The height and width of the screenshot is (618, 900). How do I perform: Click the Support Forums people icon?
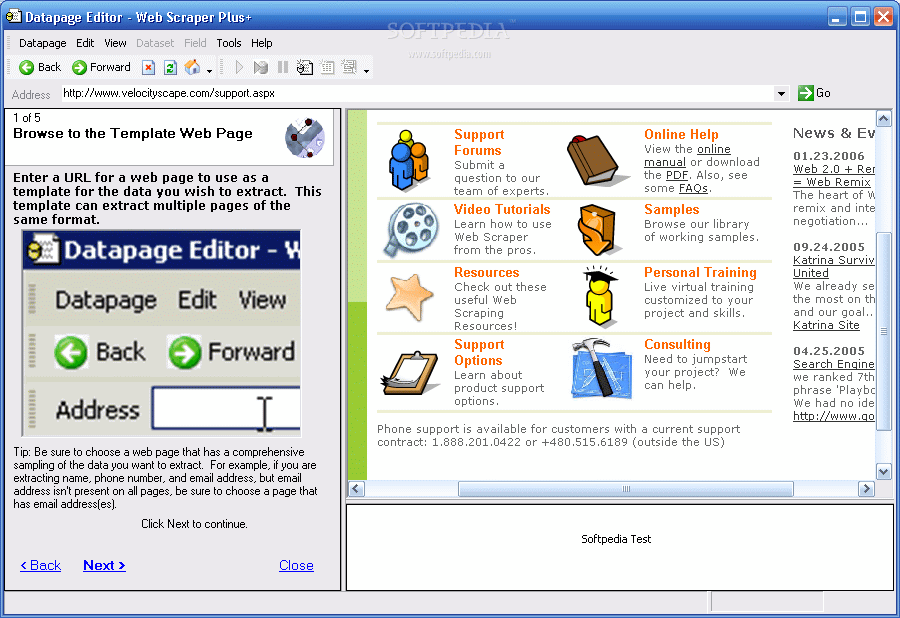(x=408, y=160)
